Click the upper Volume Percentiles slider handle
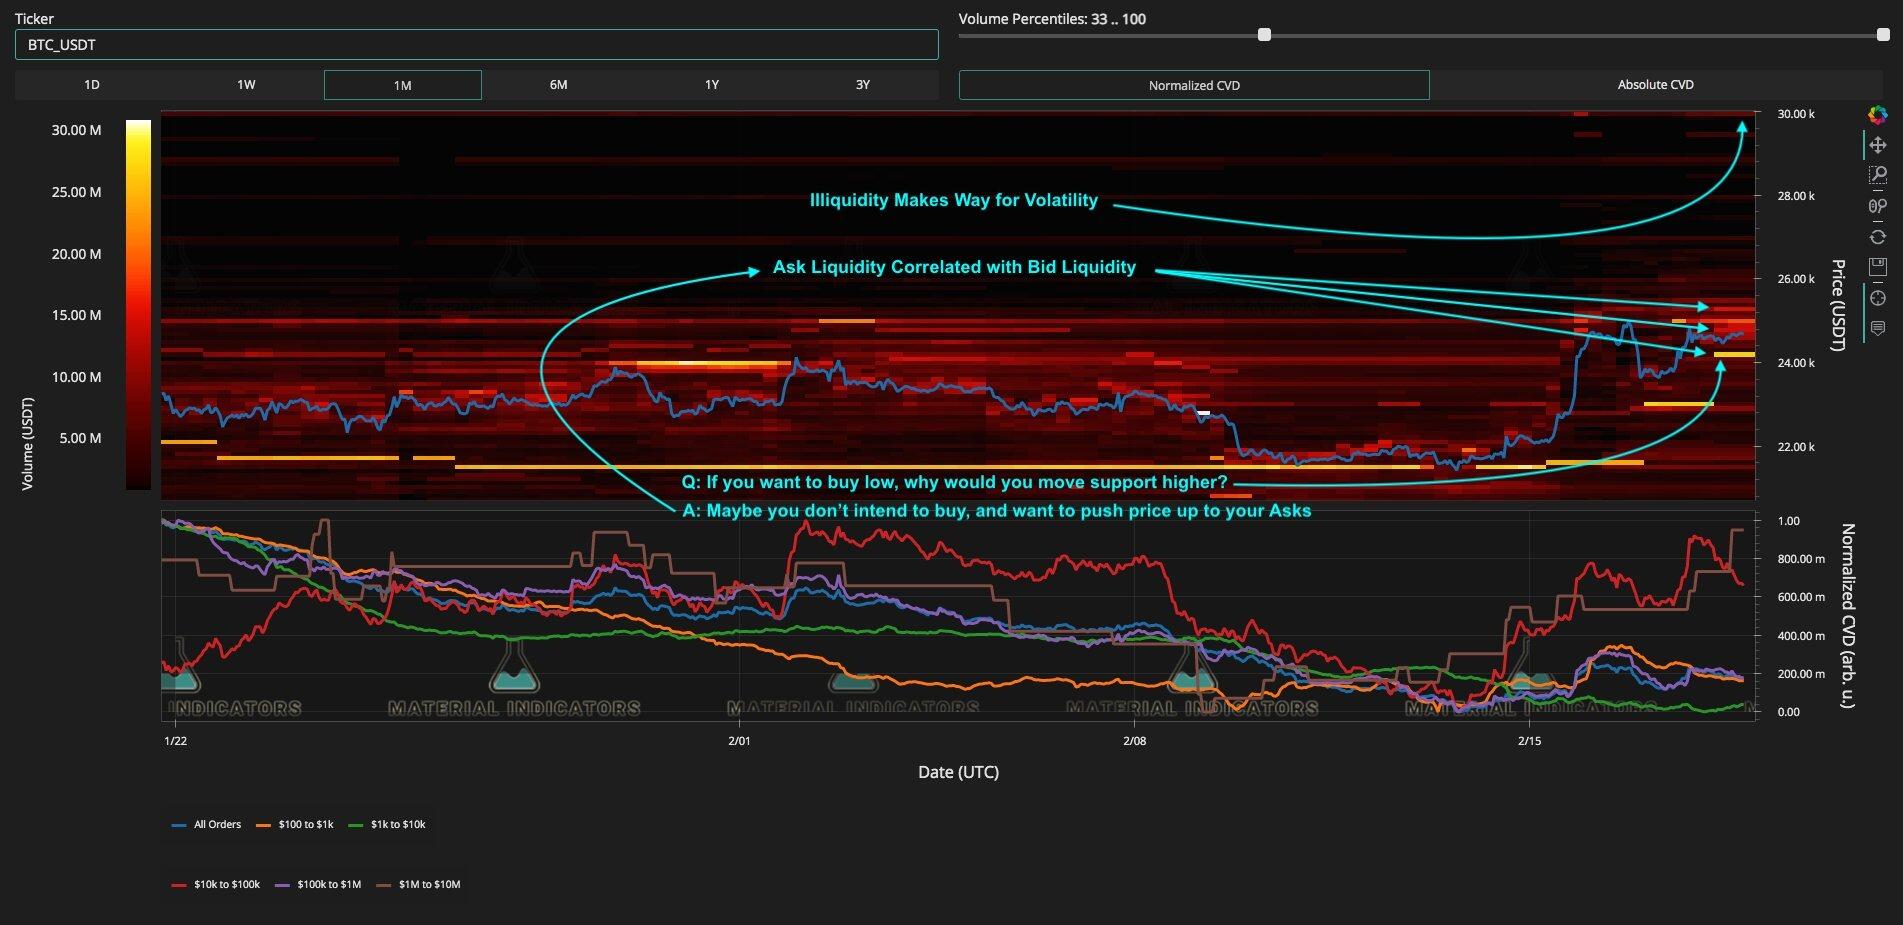The width and height of the screenshot is (1903, 925). pos(1882,35)
